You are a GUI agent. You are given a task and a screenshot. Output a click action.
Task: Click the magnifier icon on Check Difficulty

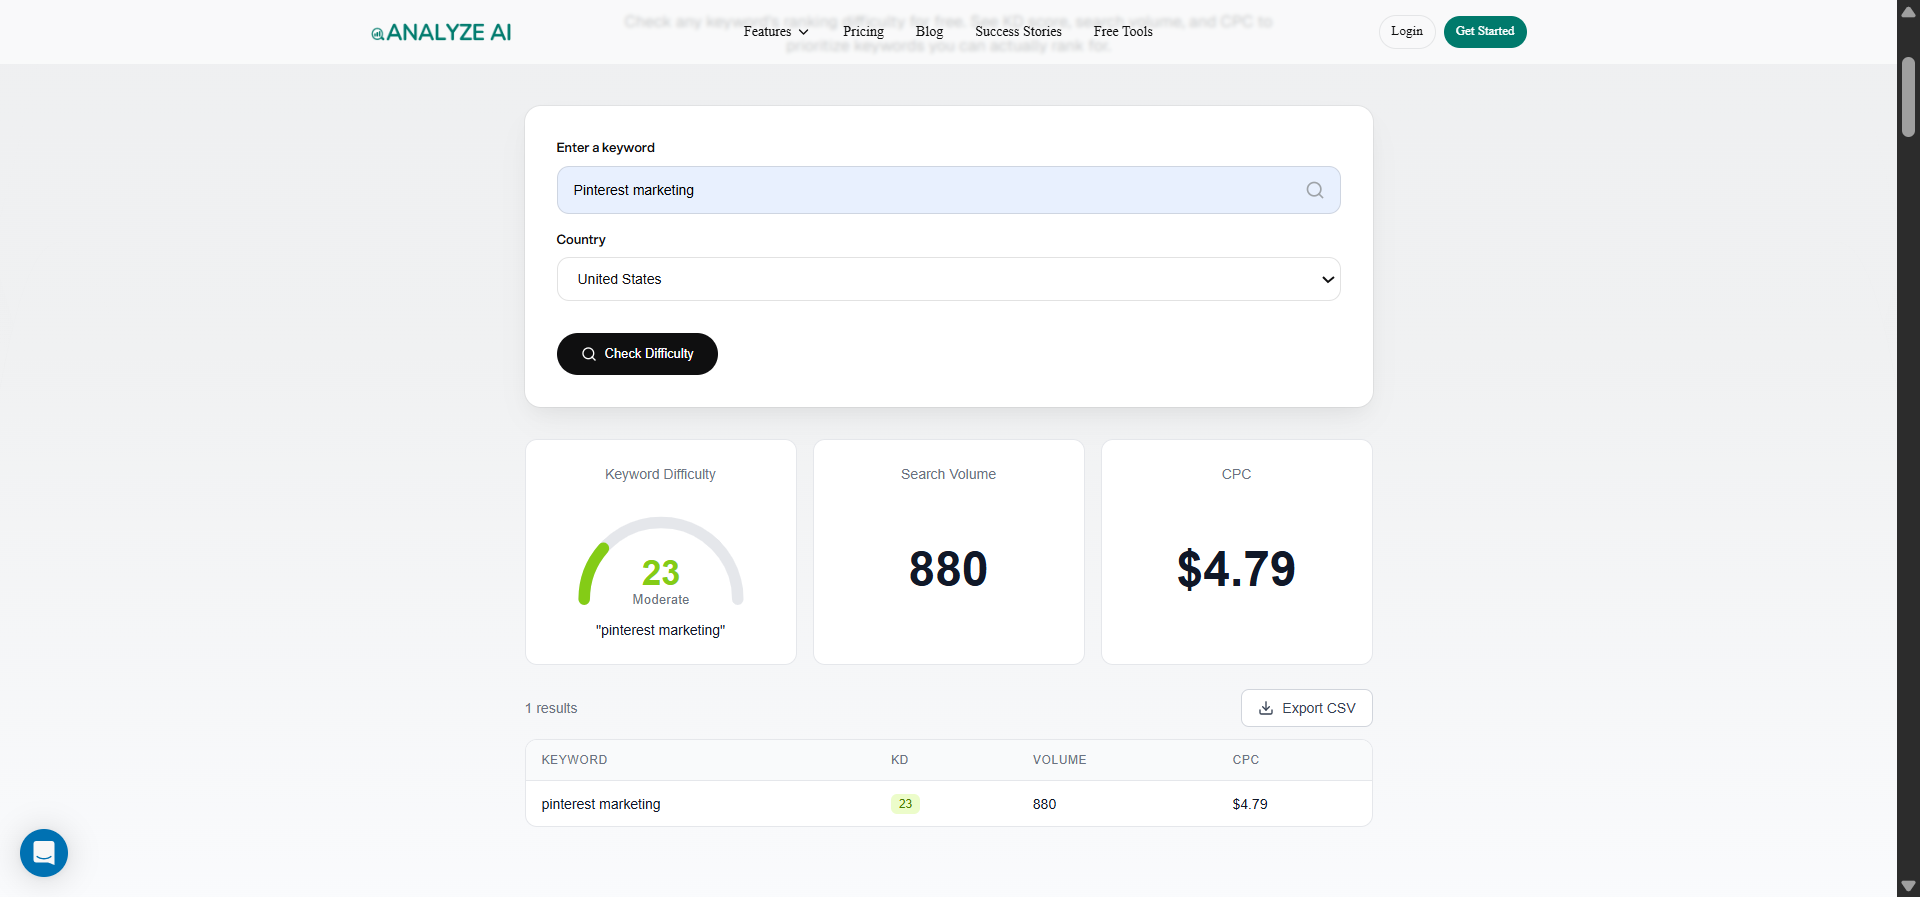(589, 354)
